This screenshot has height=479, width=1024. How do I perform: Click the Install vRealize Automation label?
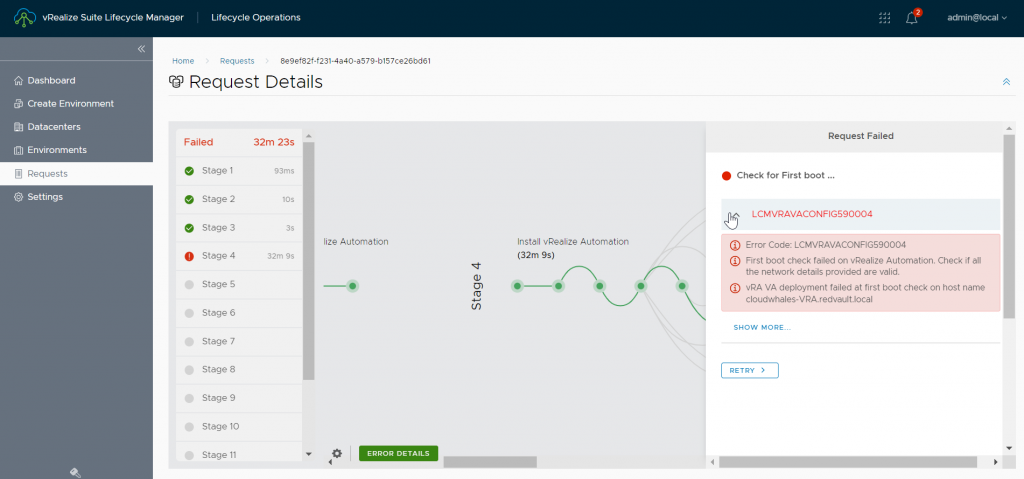click(573, 241)
